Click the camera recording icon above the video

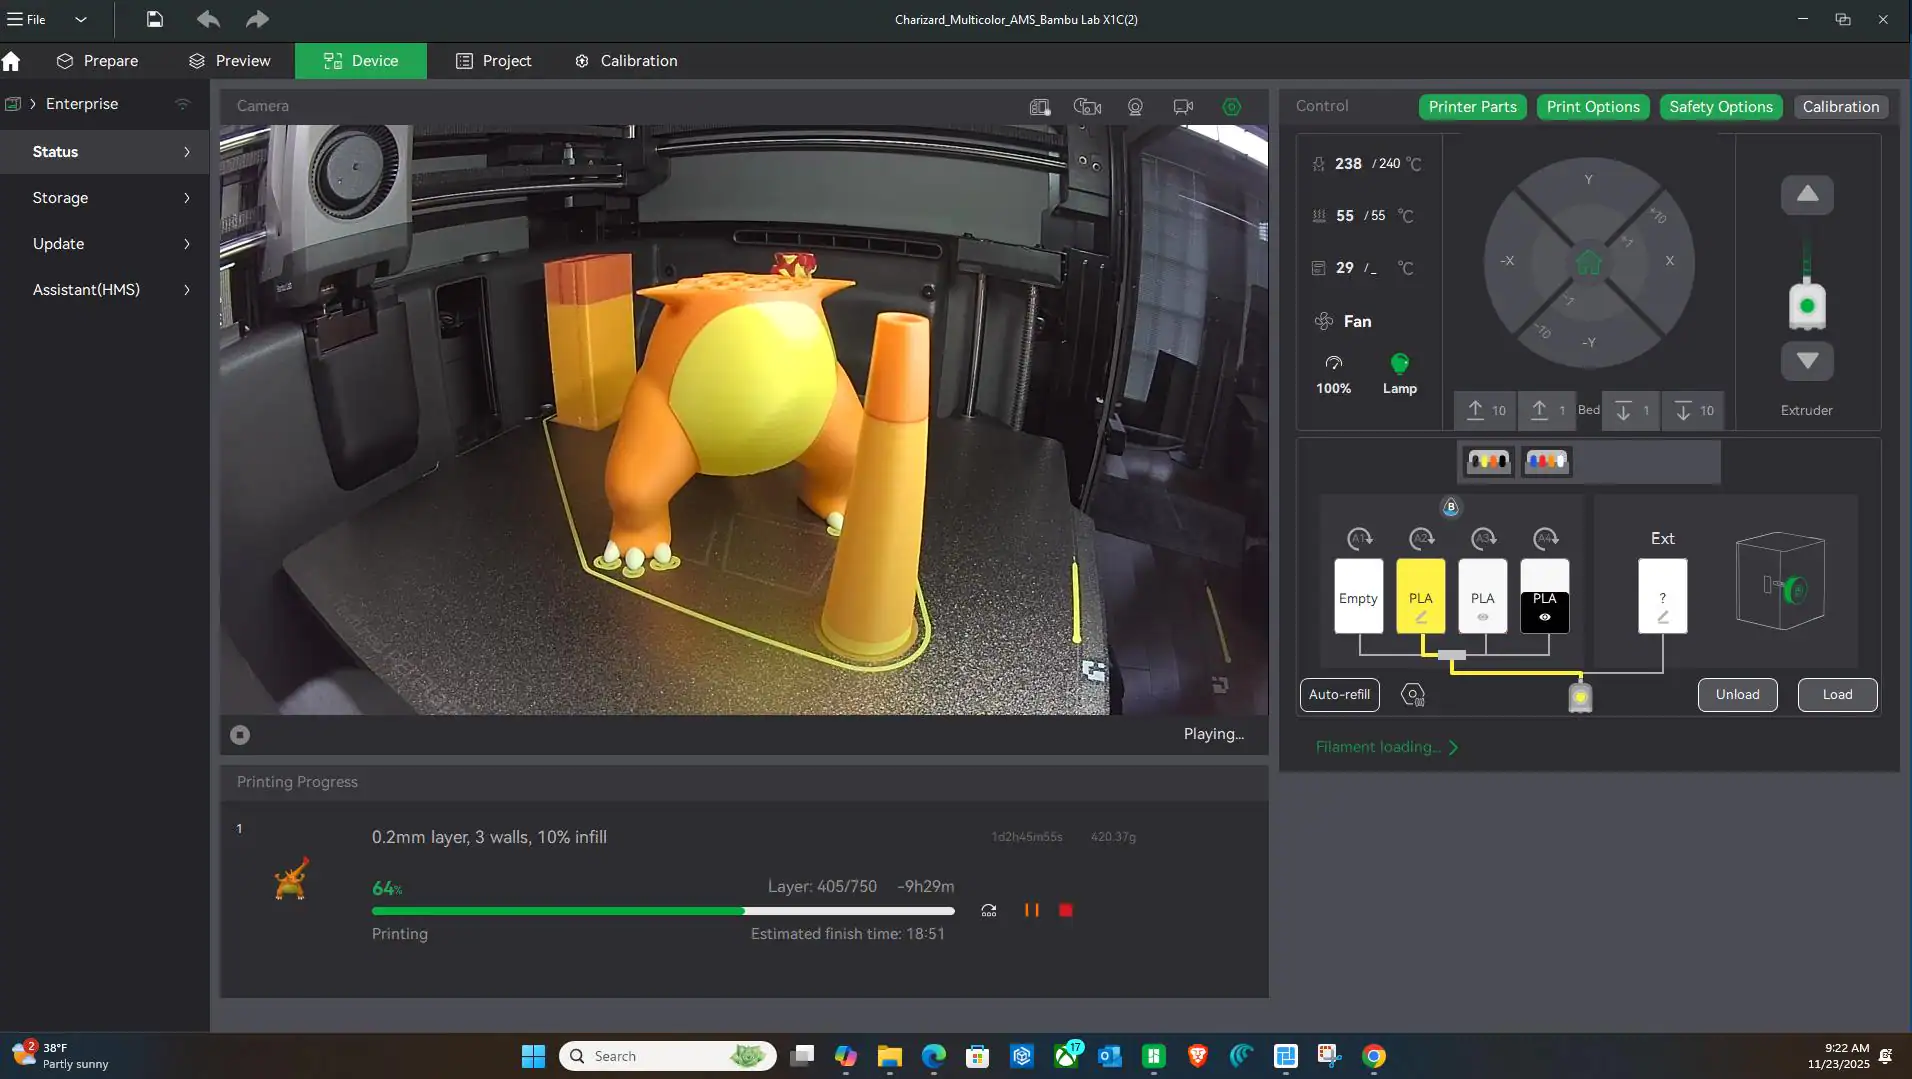pyautogui.click(x=1183, y=107)
